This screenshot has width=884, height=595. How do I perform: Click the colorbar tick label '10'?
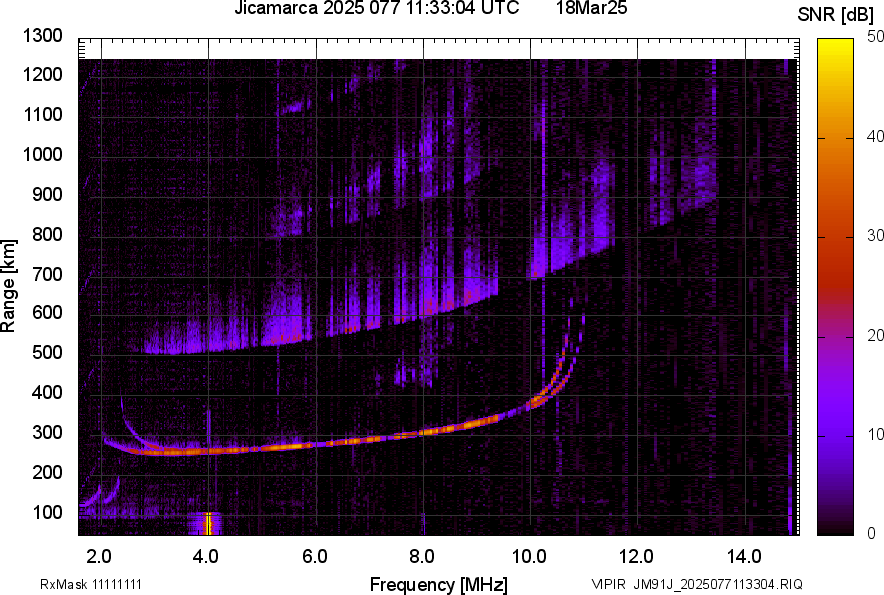[875, 435]
